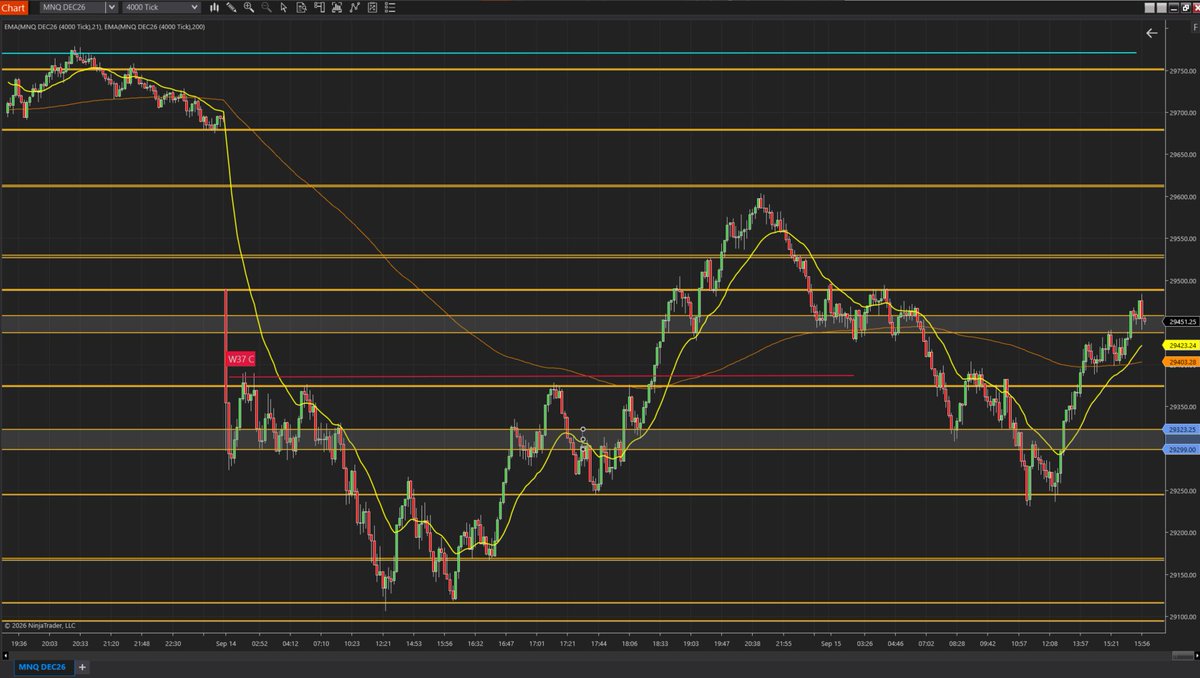The image size is (1200, 678).
Task: Click the yellow 29423.24 EMA price marker
Action: [1182, 345]
